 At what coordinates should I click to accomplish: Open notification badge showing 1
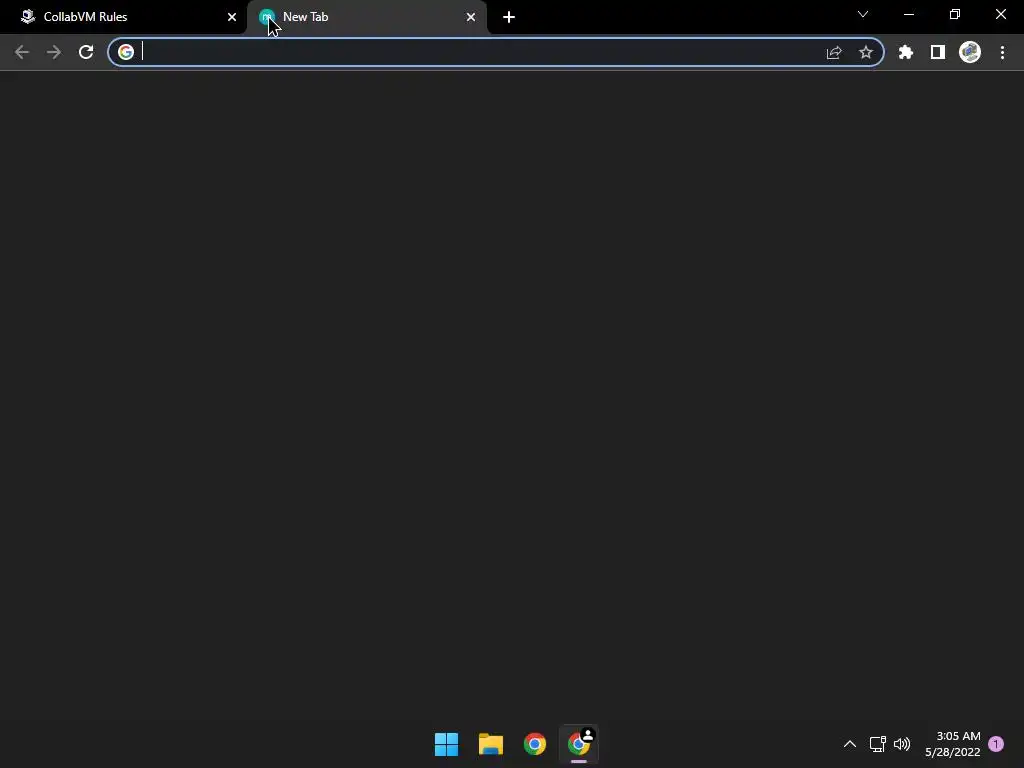(996, 744)
